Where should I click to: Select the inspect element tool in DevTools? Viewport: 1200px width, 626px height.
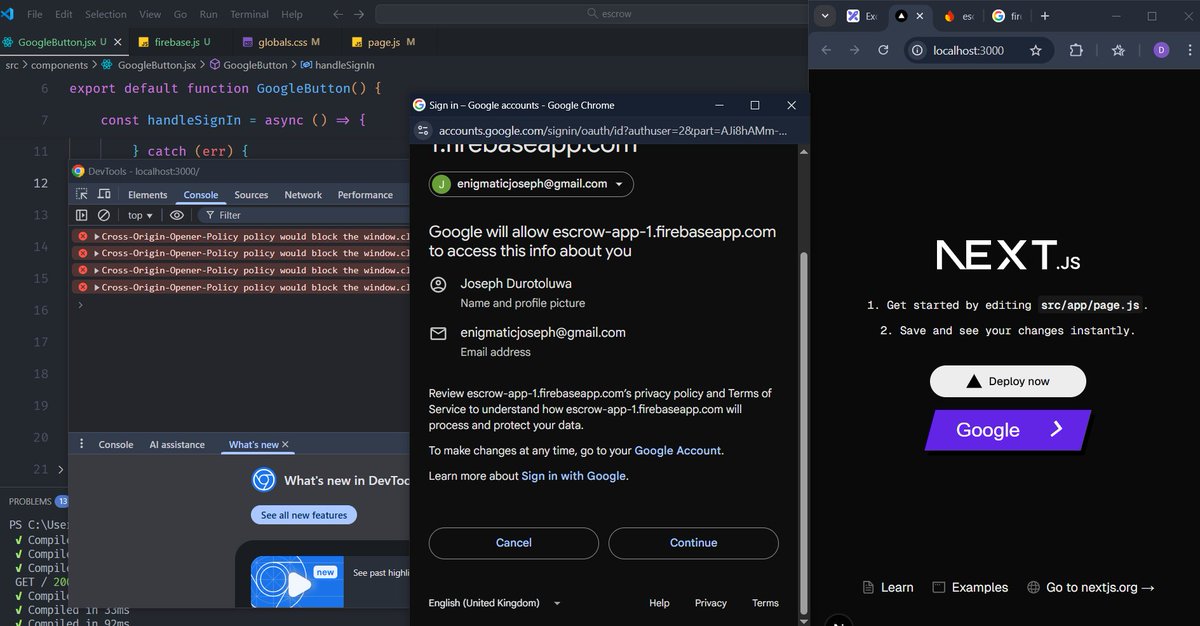click(84, 195)
